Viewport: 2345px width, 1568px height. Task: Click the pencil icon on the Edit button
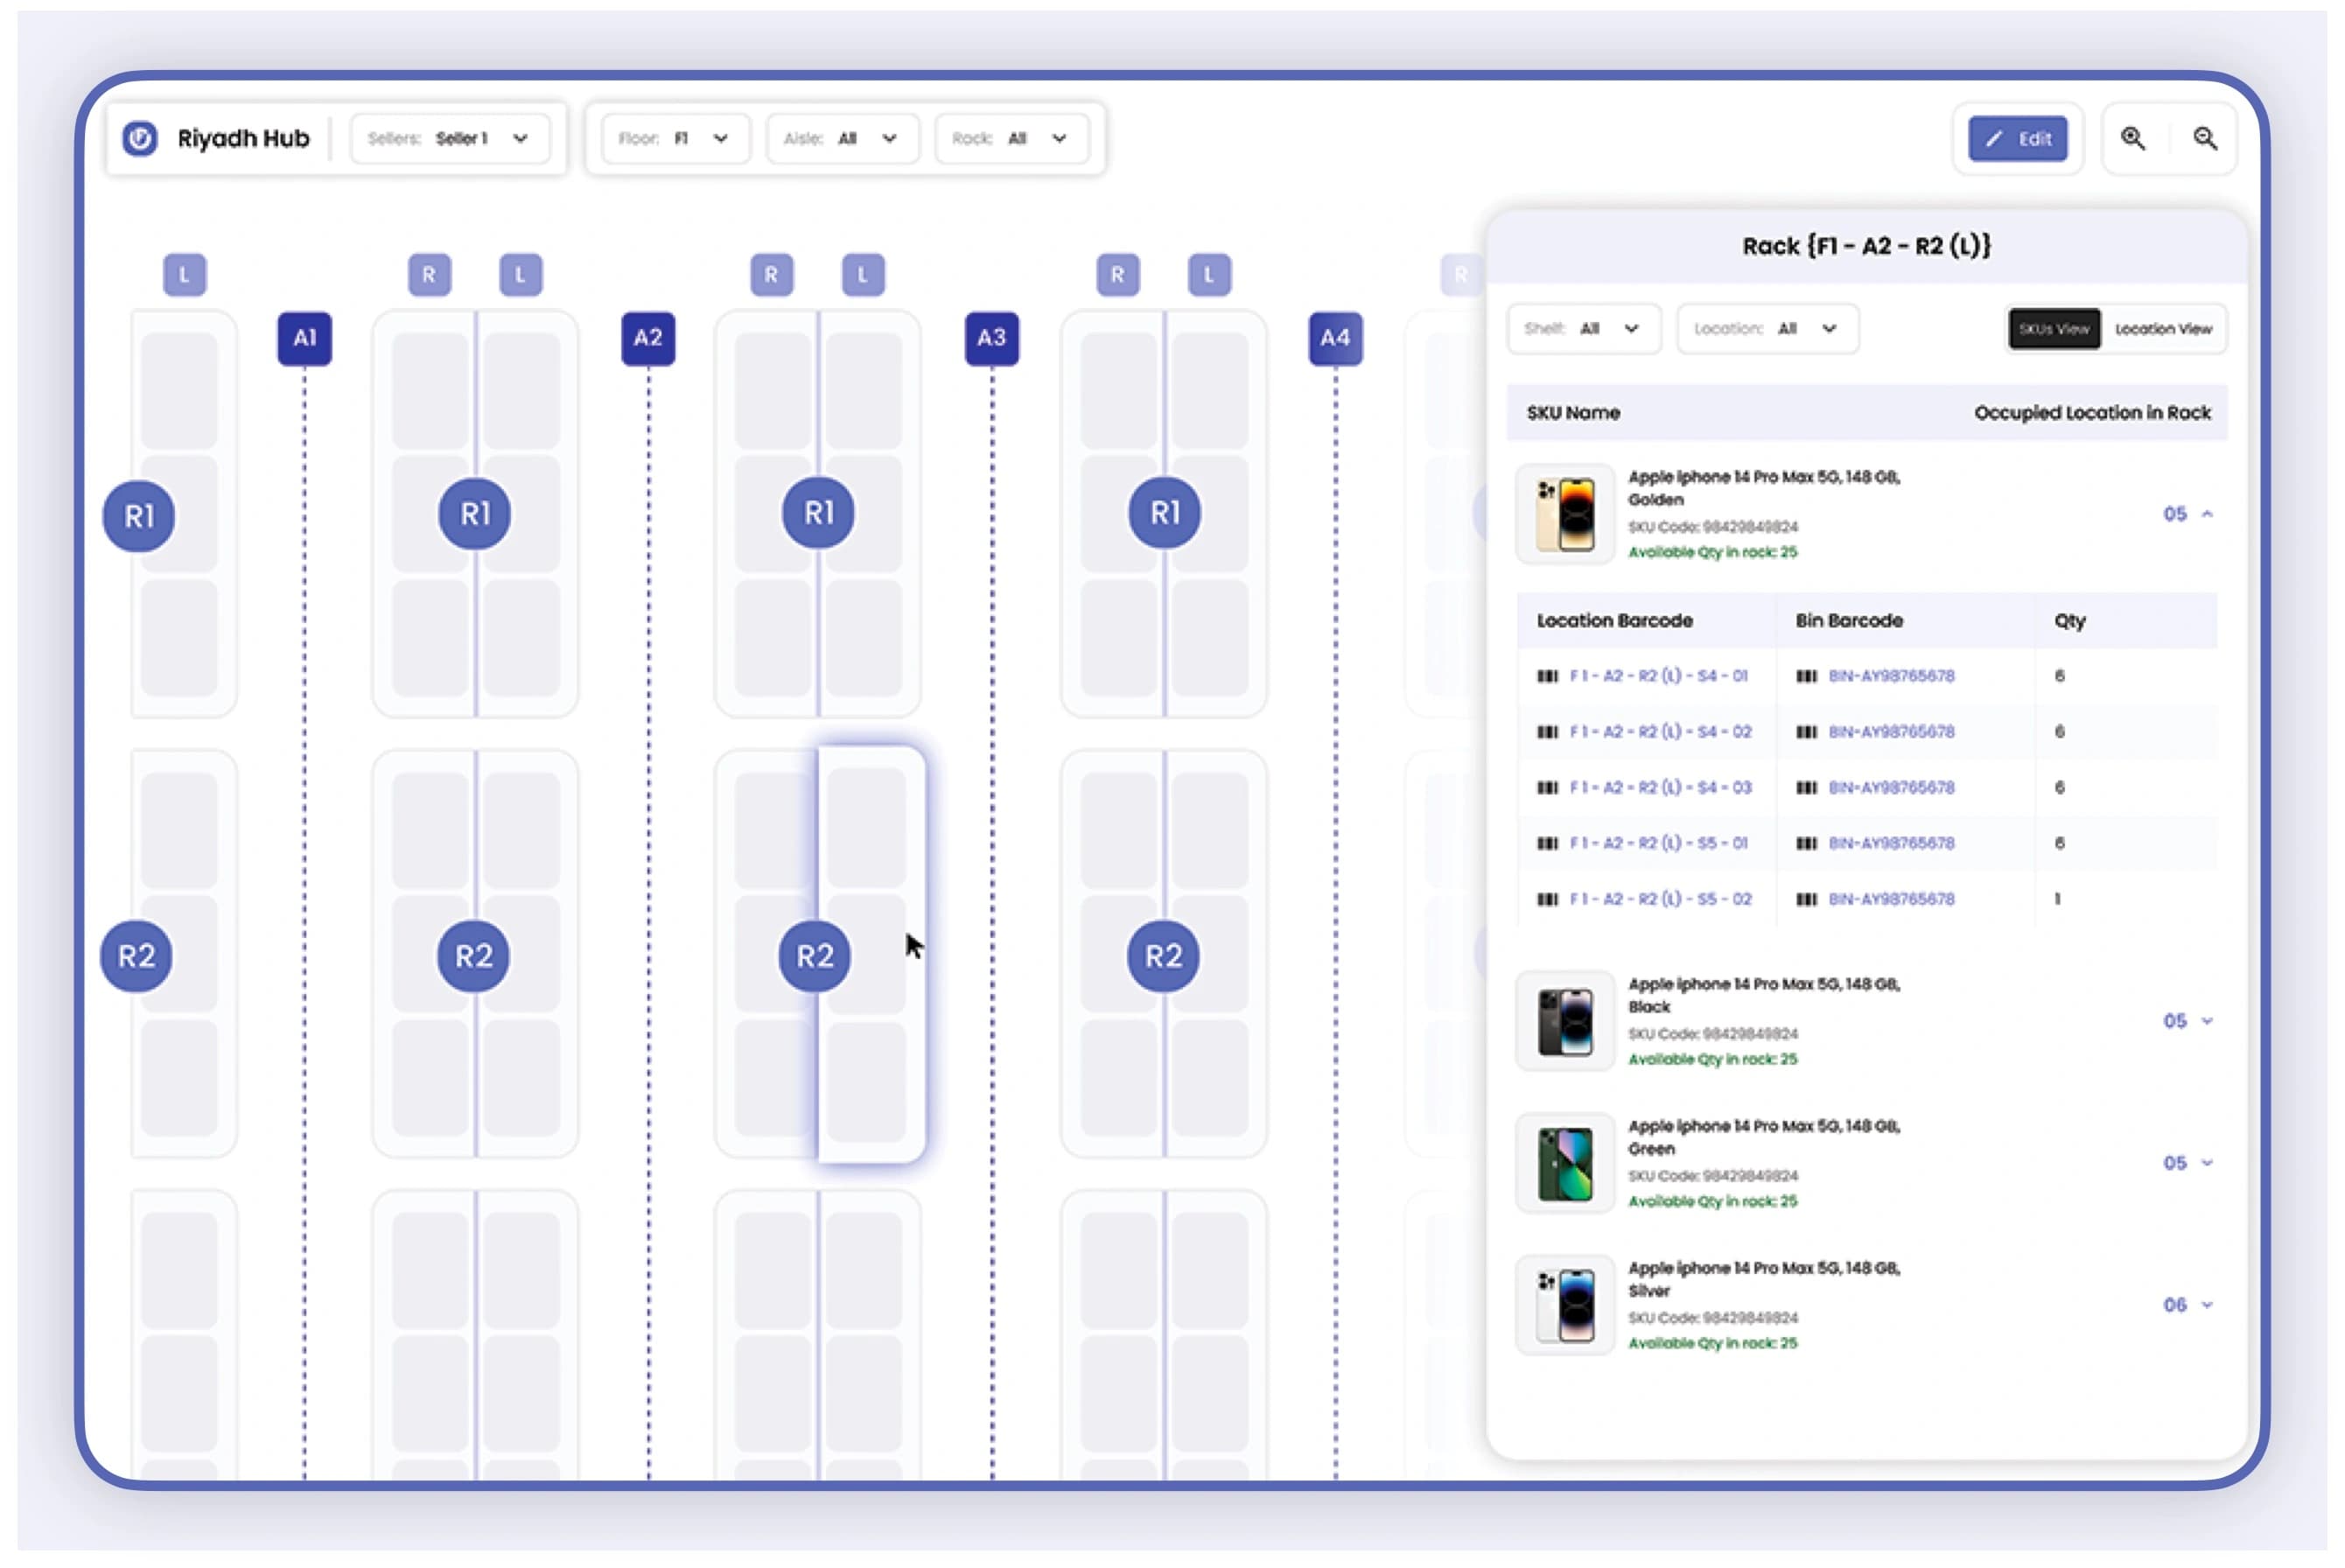[x=1993, y=138]
